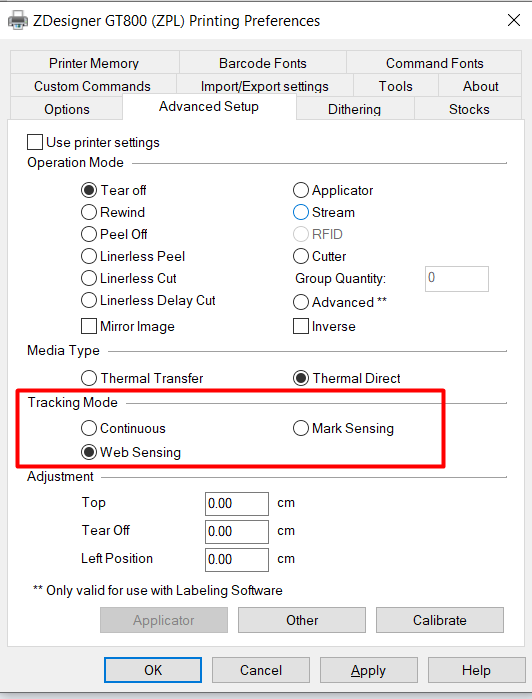532x699 pixels.
Task: Click the Calibrate button
Action: 440,620
